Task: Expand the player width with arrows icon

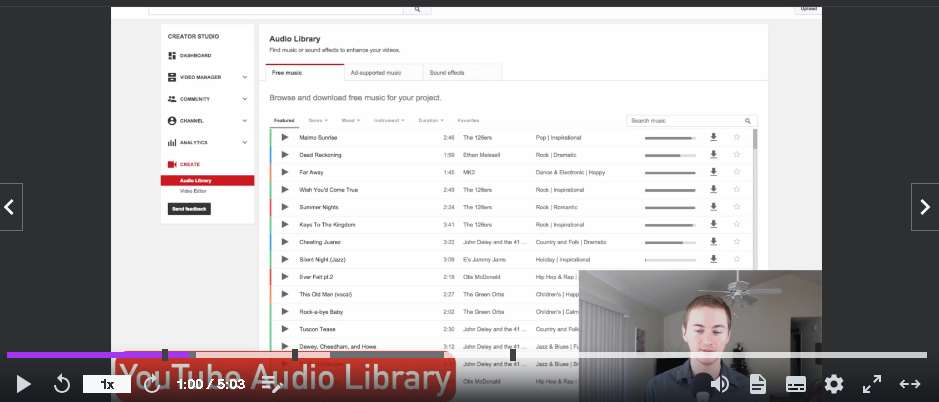Action: (910, 383)
